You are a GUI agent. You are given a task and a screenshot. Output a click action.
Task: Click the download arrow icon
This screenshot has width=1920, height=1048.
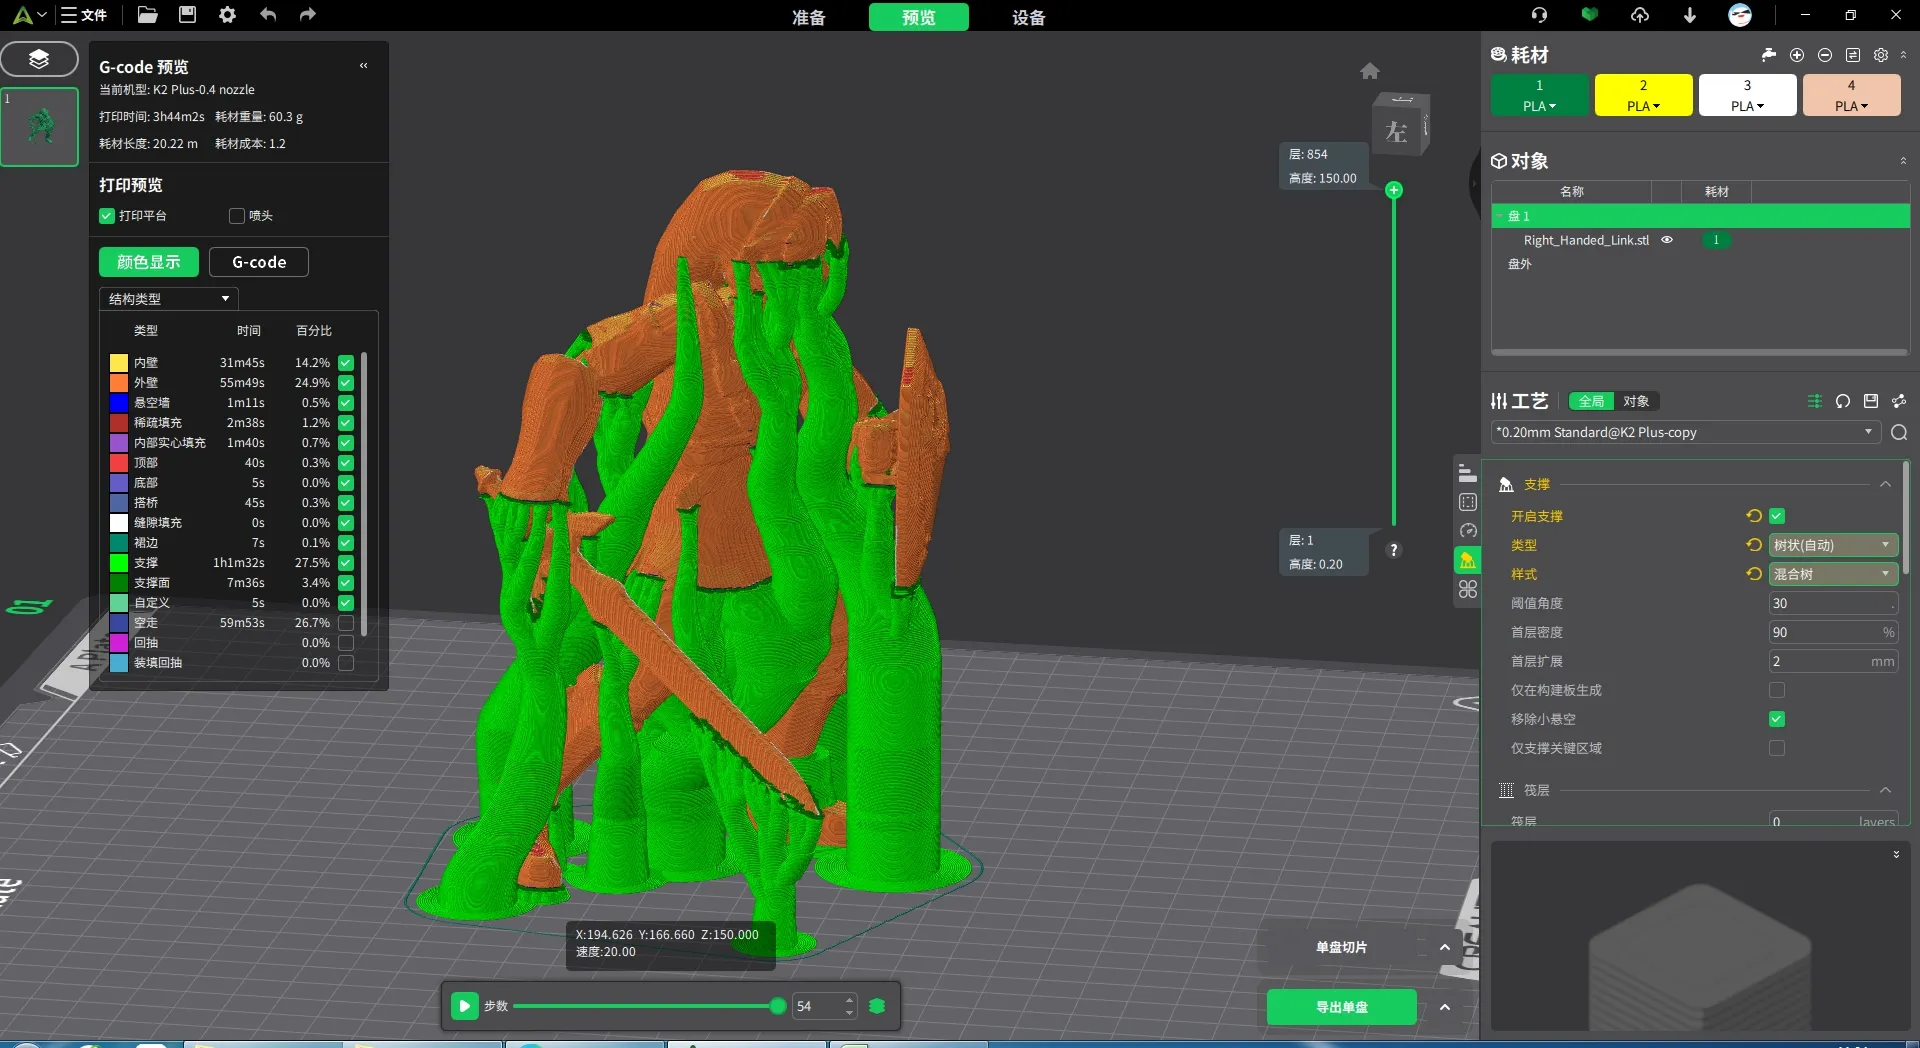pos(1690,15)
